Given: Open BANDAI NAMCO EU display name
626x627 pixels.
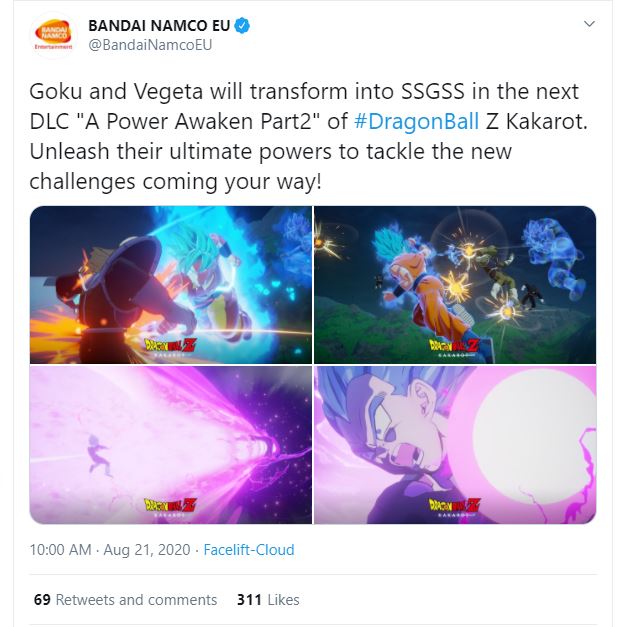Looking at the screenshot, I should (x=159, y=26).
